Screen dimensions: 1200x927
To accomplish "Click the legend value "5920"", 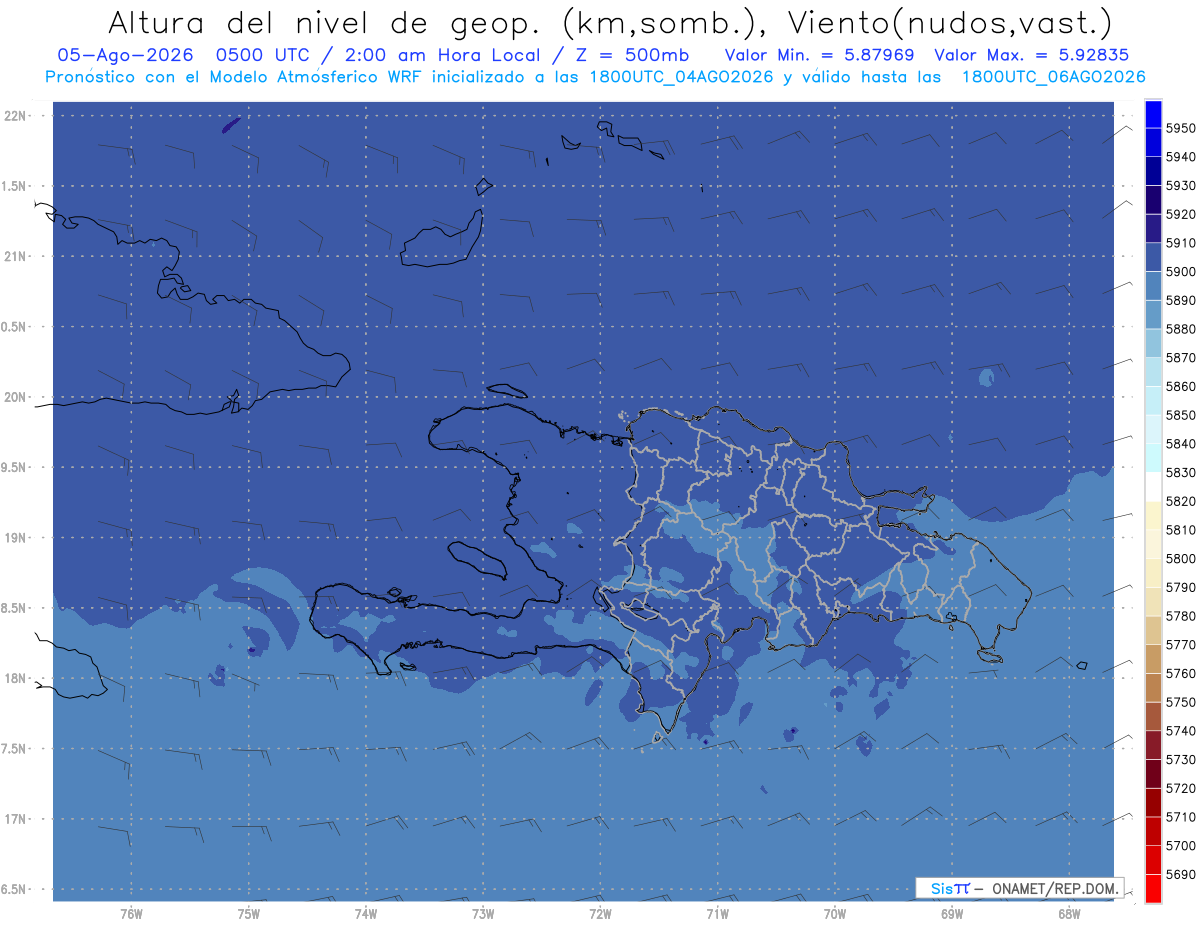I will click(1180, 214).
